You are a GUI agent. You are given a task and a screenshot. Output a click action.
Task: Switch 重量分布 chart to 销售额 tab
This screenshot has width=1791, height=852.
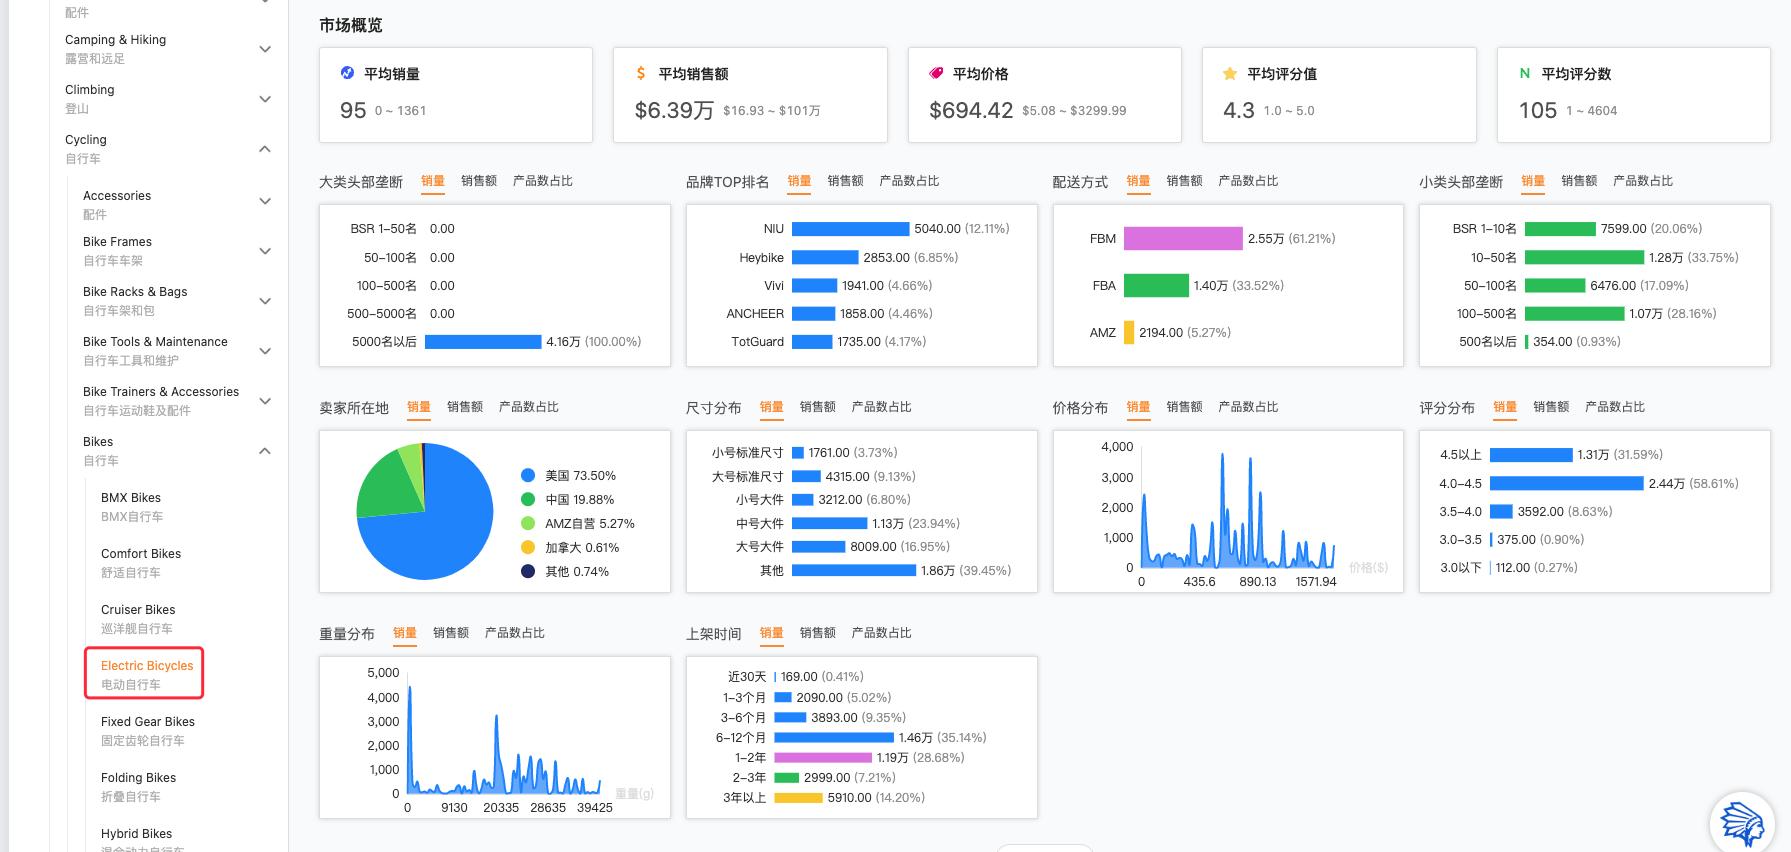tap(451, 633)
